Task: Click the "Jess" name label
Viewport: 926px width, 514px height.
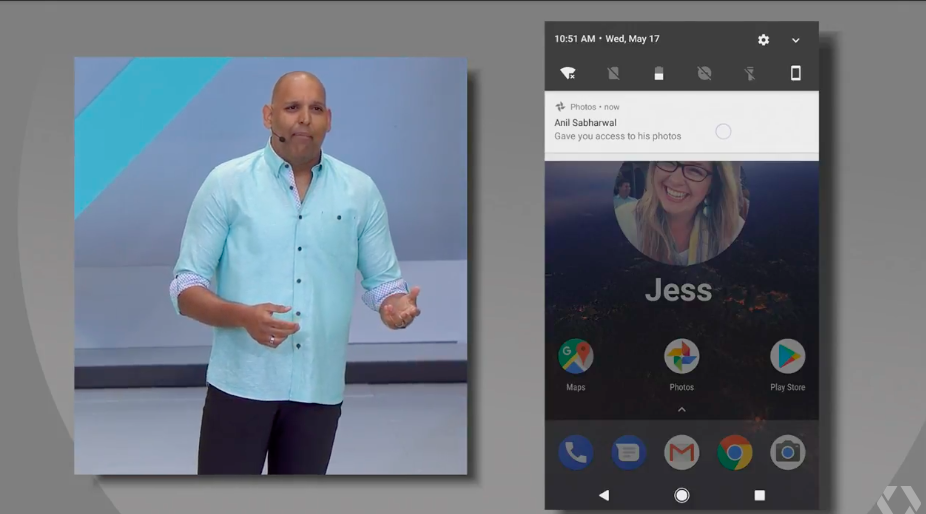Action: coord(679,290)
